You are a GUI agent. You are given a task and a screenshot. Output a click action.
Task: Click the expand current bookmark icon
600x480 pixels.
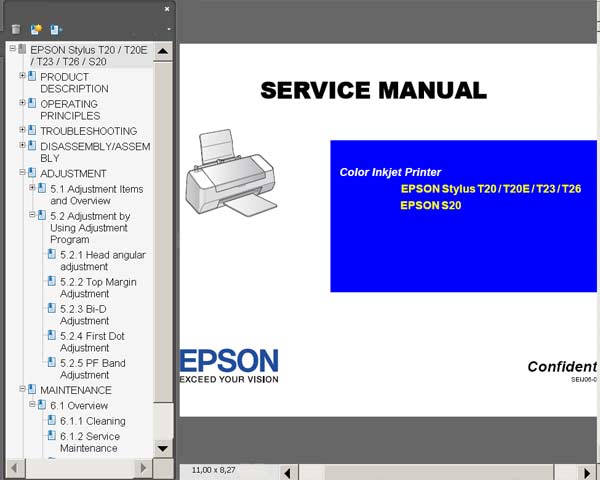pos(56,29)
